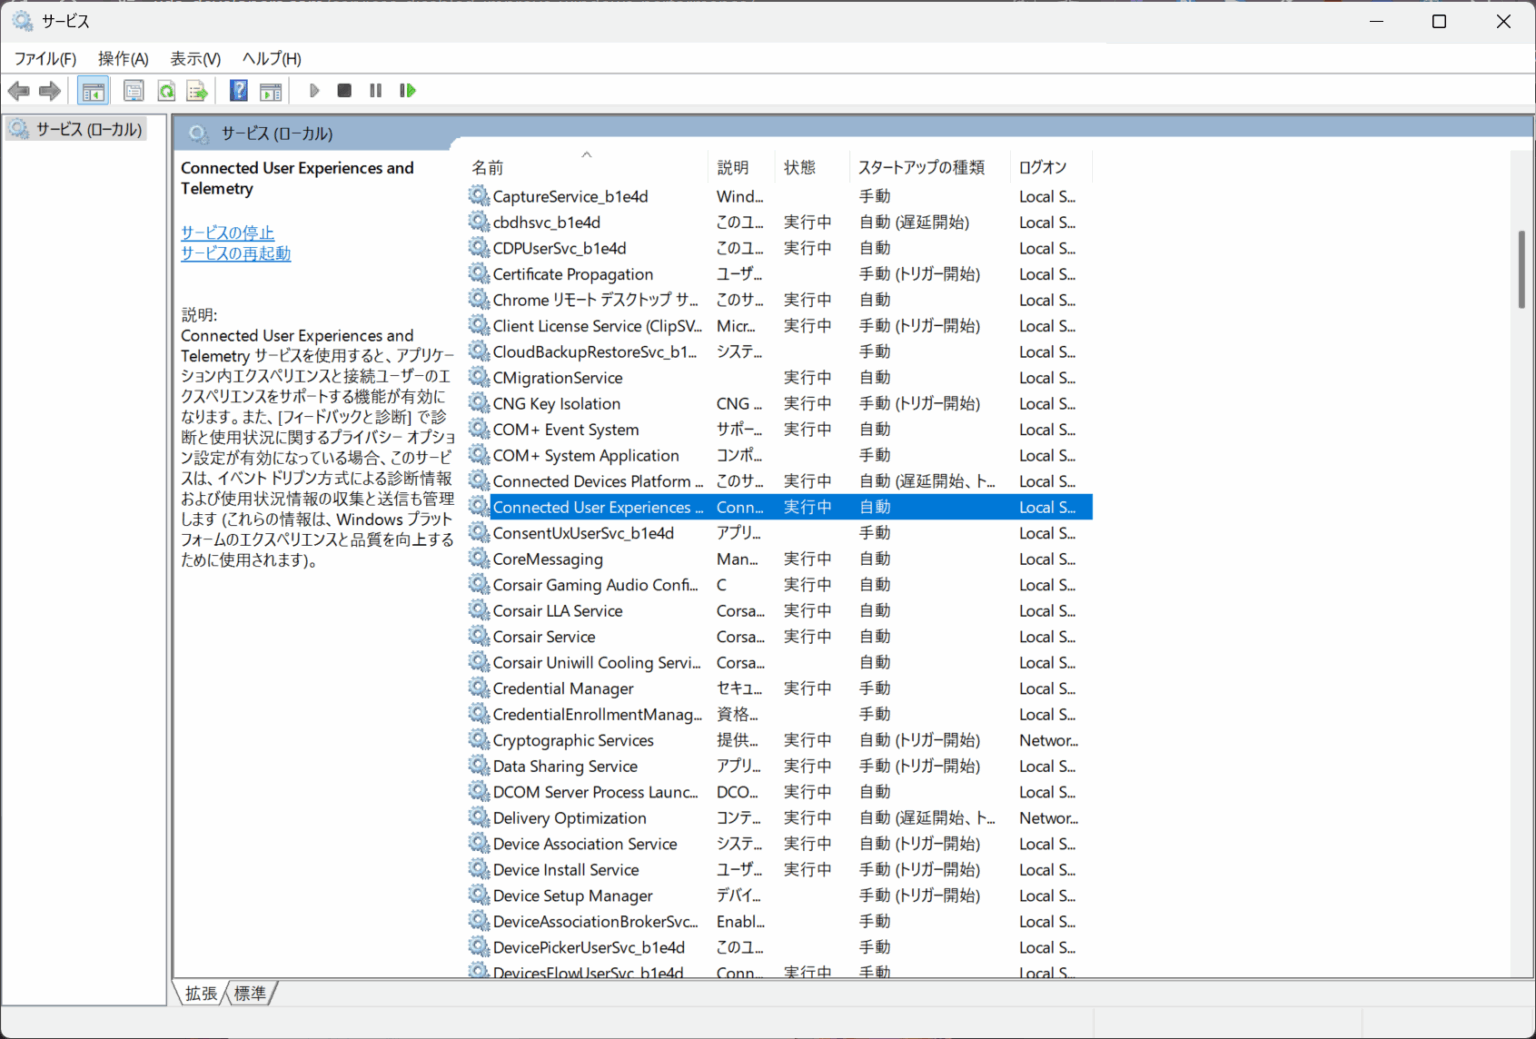The height and width of the screenshot is (1039, 1536).
Task: Switch to the 標準 tab
Action: click(x=250, y=992)
